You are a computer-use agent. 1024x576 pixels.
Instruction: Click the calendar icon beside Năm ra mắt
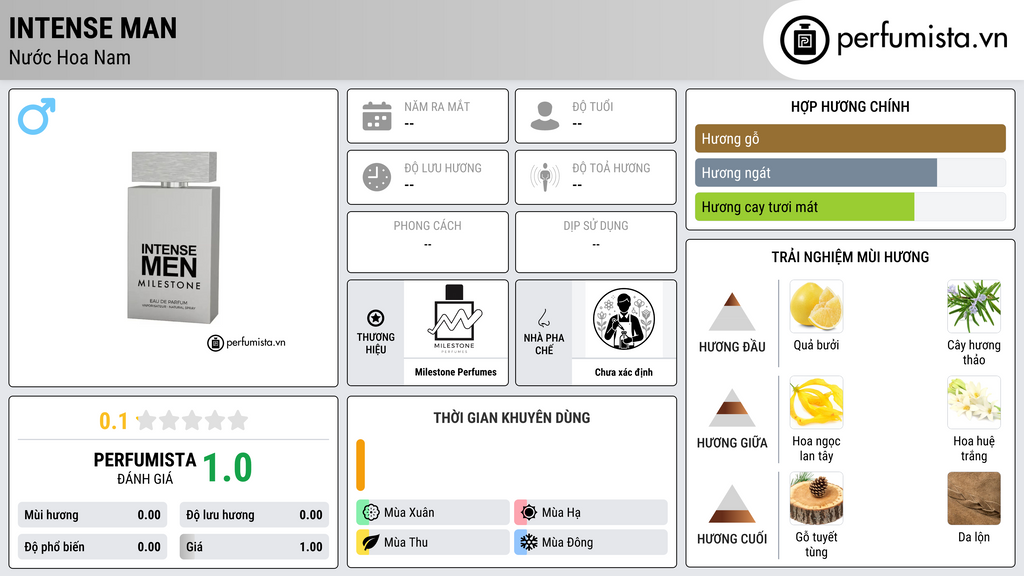(x=377, y=116)
